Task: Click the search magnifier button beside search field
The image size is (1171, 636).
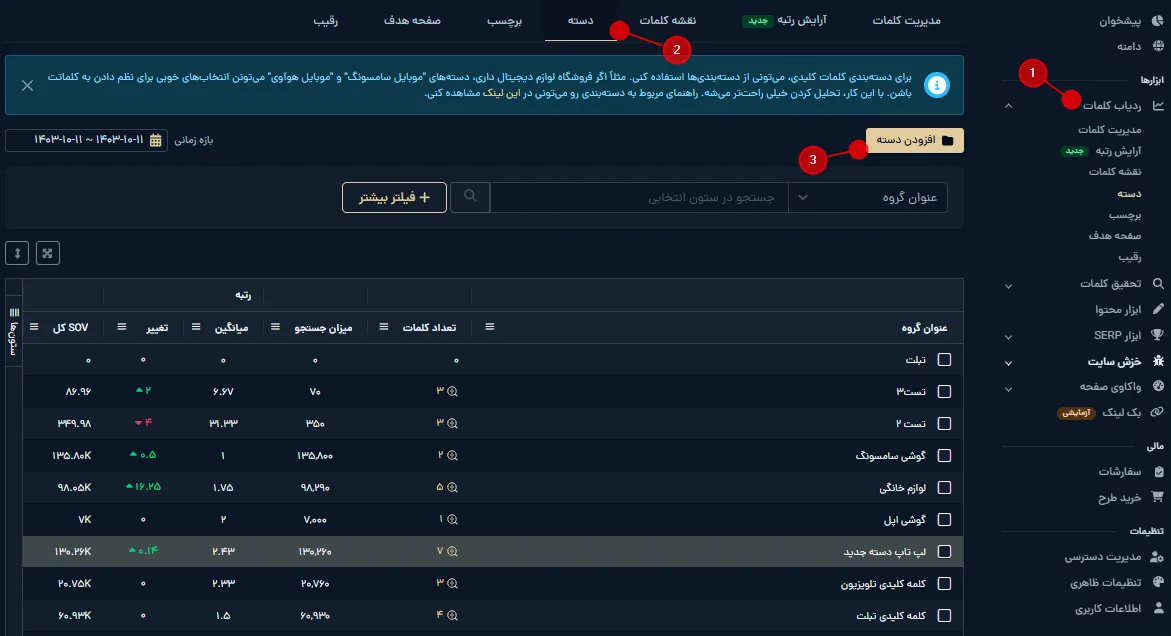Action: pos(470,197)
